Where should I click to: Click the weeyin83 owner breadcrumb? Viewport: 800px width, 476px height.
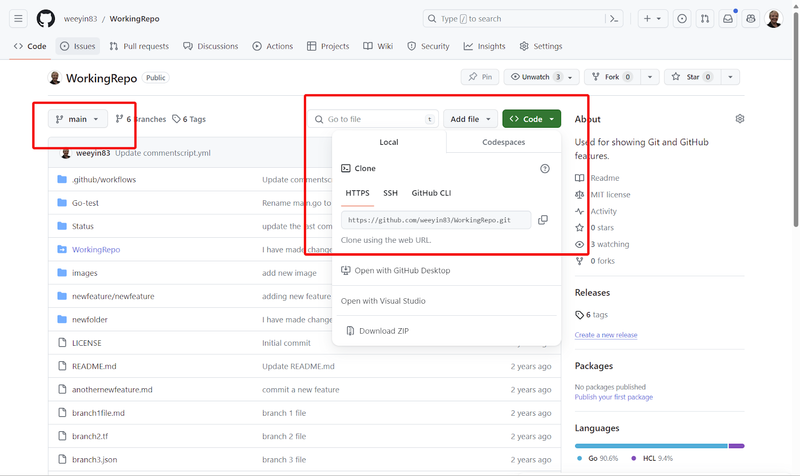[x=80, y=19]
